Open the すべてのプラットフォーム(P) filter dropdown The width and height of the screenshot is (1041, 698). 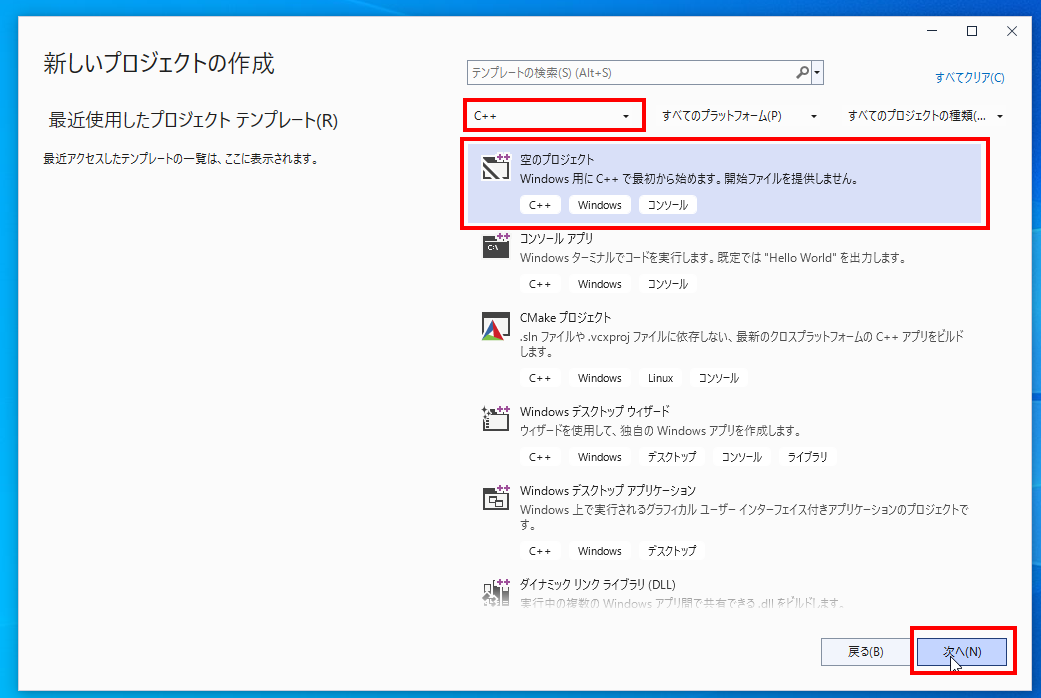(739, 116)
